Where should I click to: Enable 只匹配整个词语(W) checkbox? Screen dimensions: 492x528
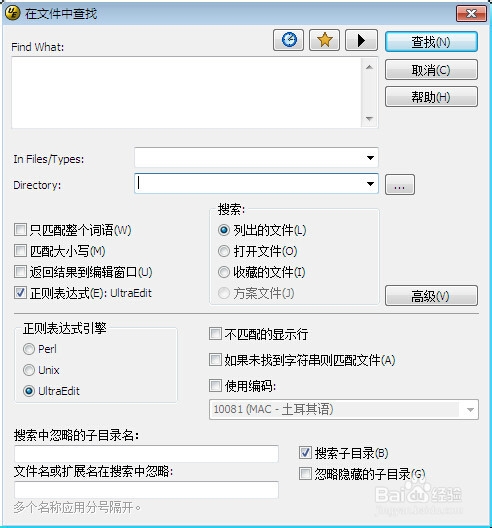coord(20,230)
